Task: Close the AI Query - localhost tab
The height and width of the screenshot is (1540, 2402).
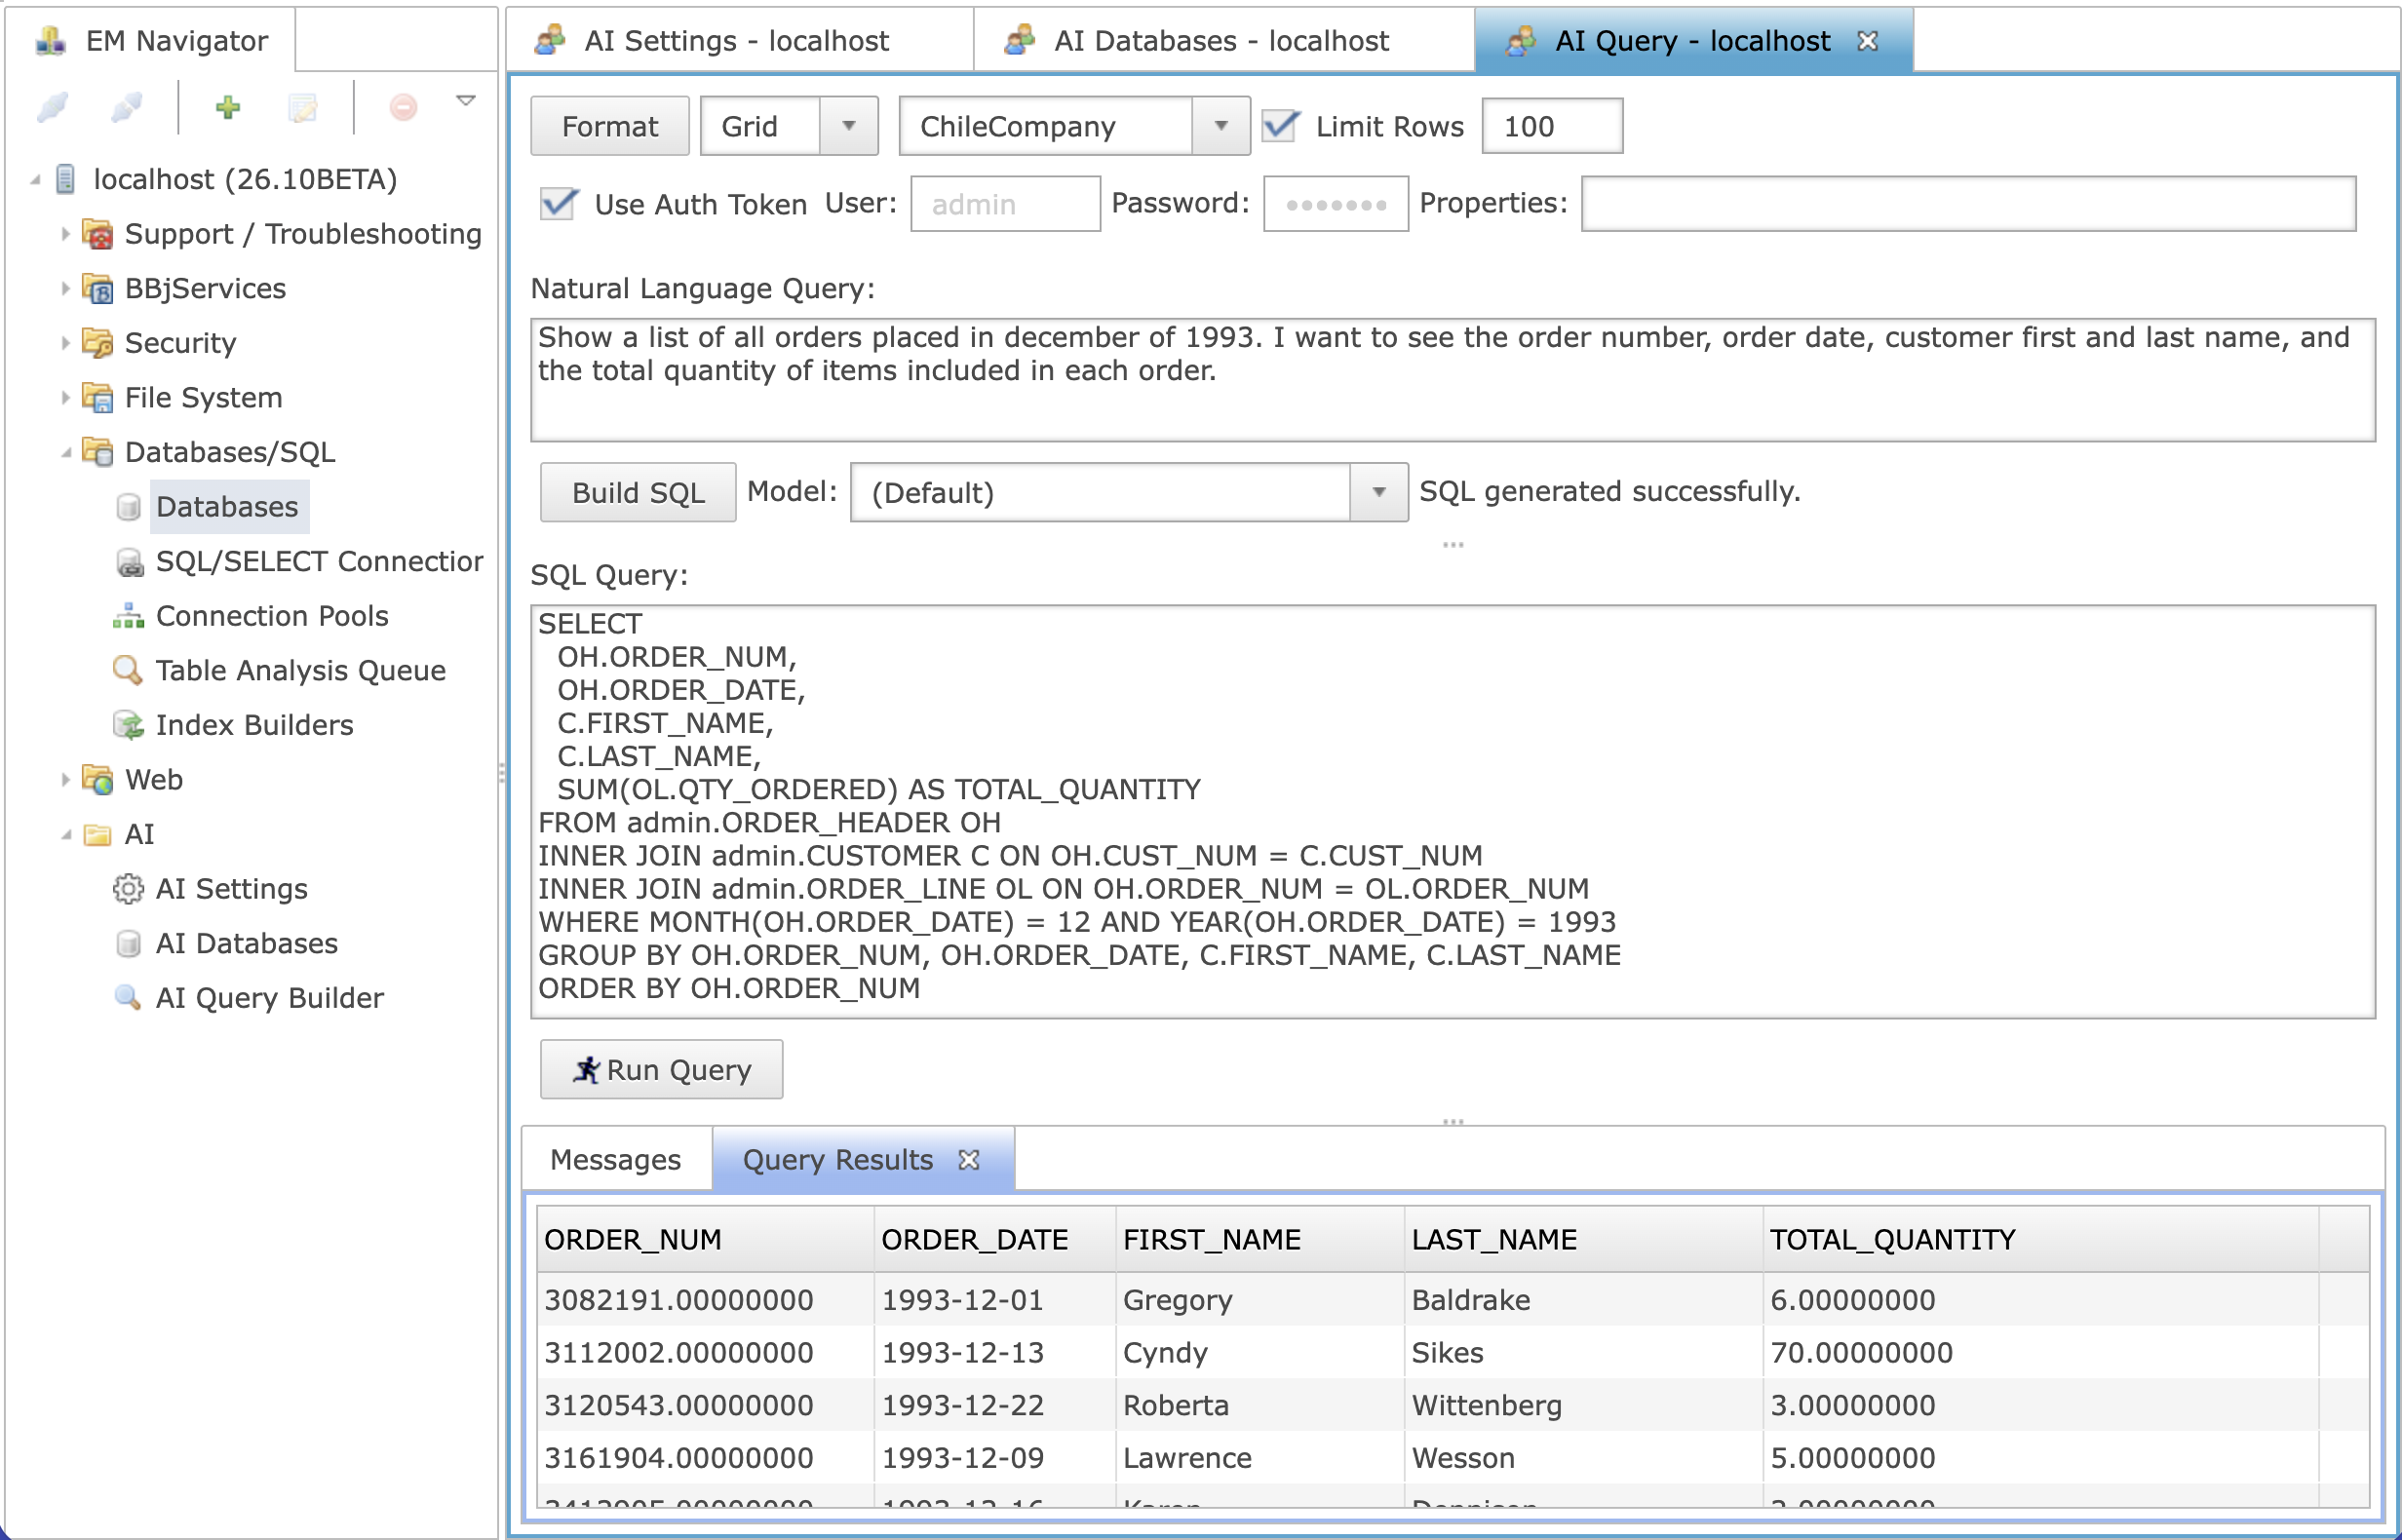Action: tap(1867, 41)
